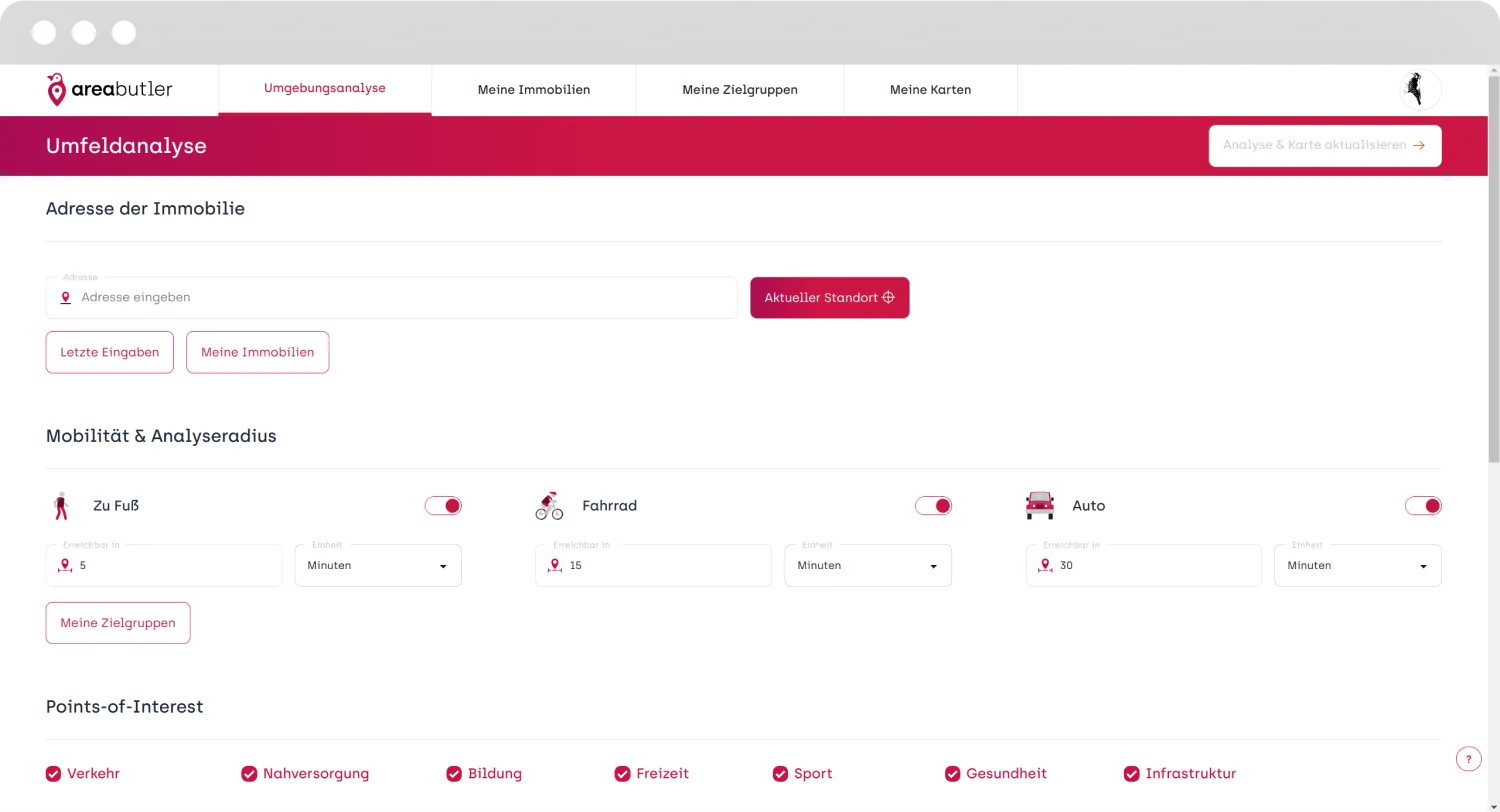
Task: Switch to Umgebungsanalyse tab
Action: [325, 89]
